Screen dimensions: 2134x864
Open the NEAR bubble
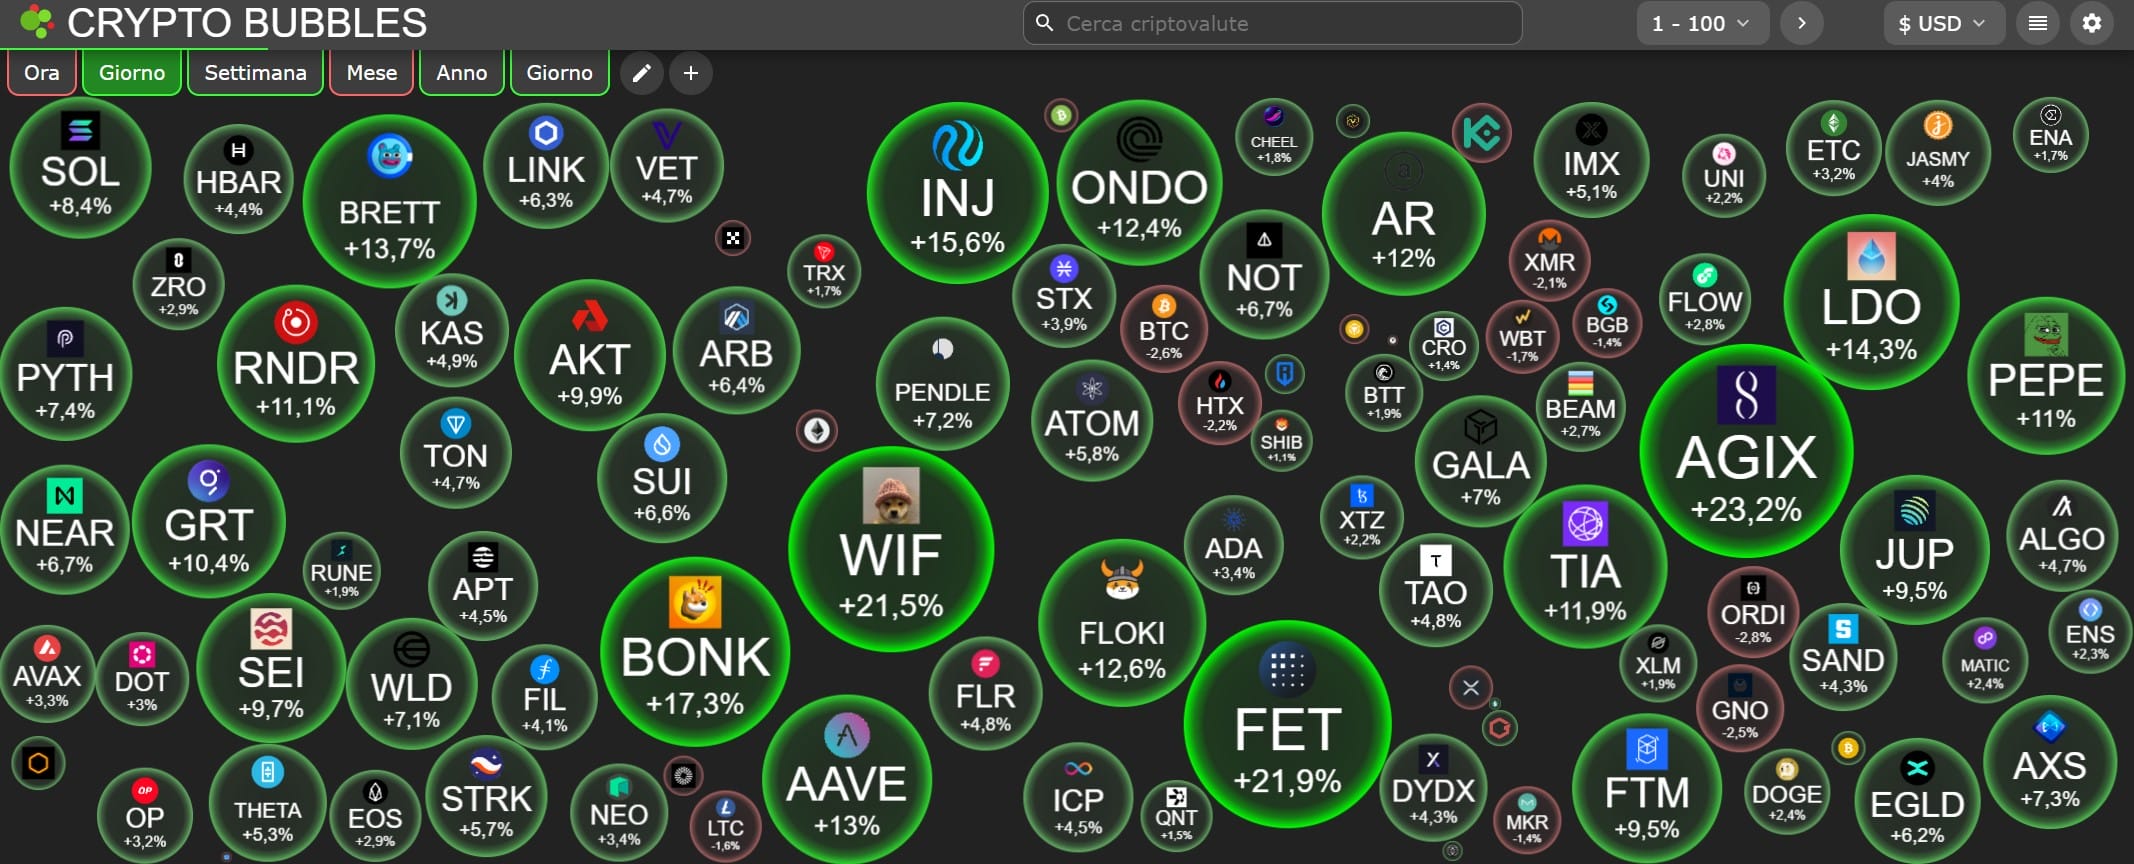pos(64,530)
